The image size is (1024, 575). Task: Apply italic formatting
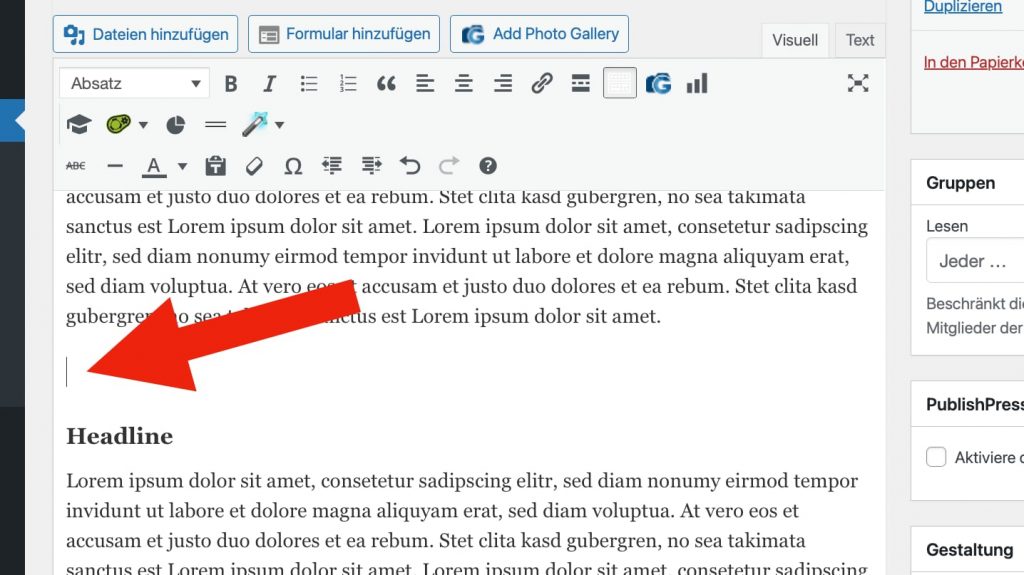tap(269, 84)
